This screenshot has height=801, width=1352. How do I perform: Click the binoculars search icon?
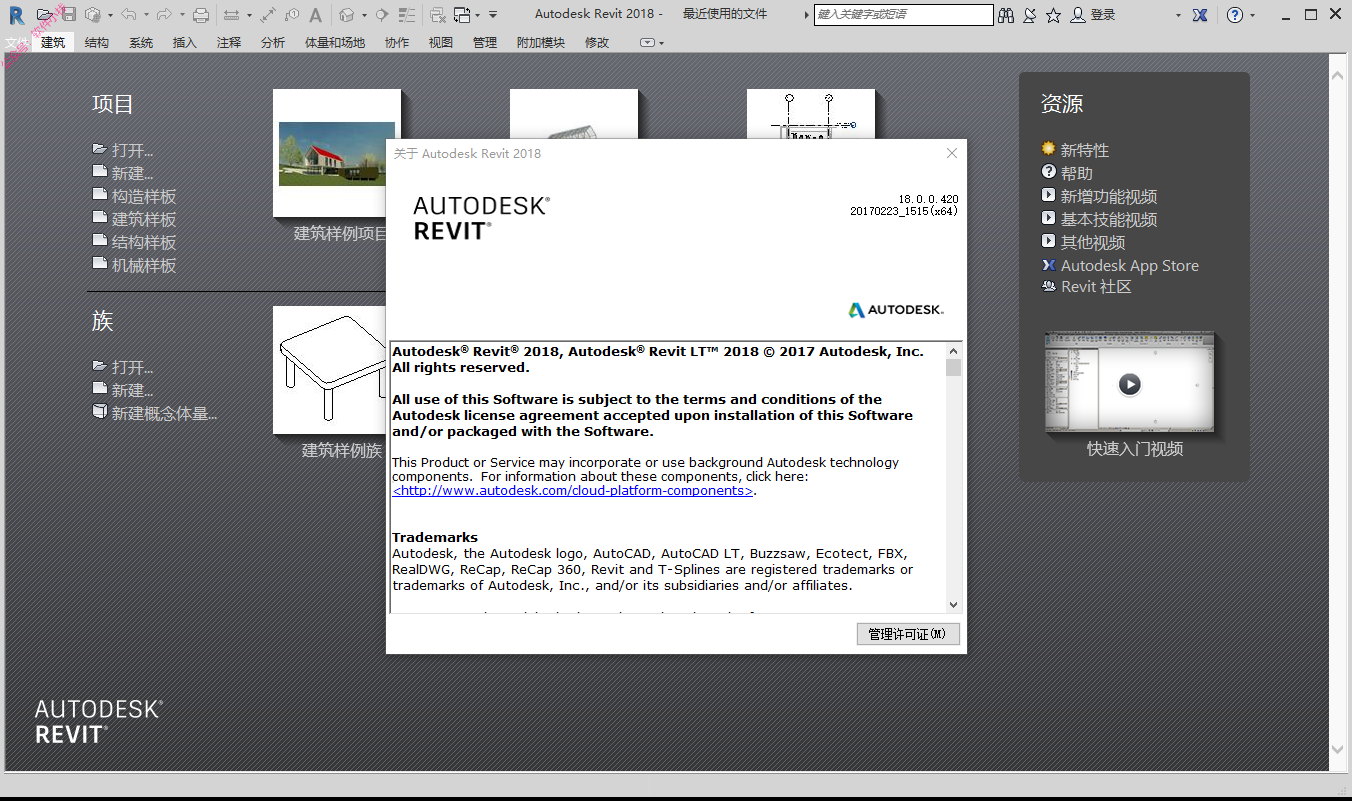point(1005,15)
